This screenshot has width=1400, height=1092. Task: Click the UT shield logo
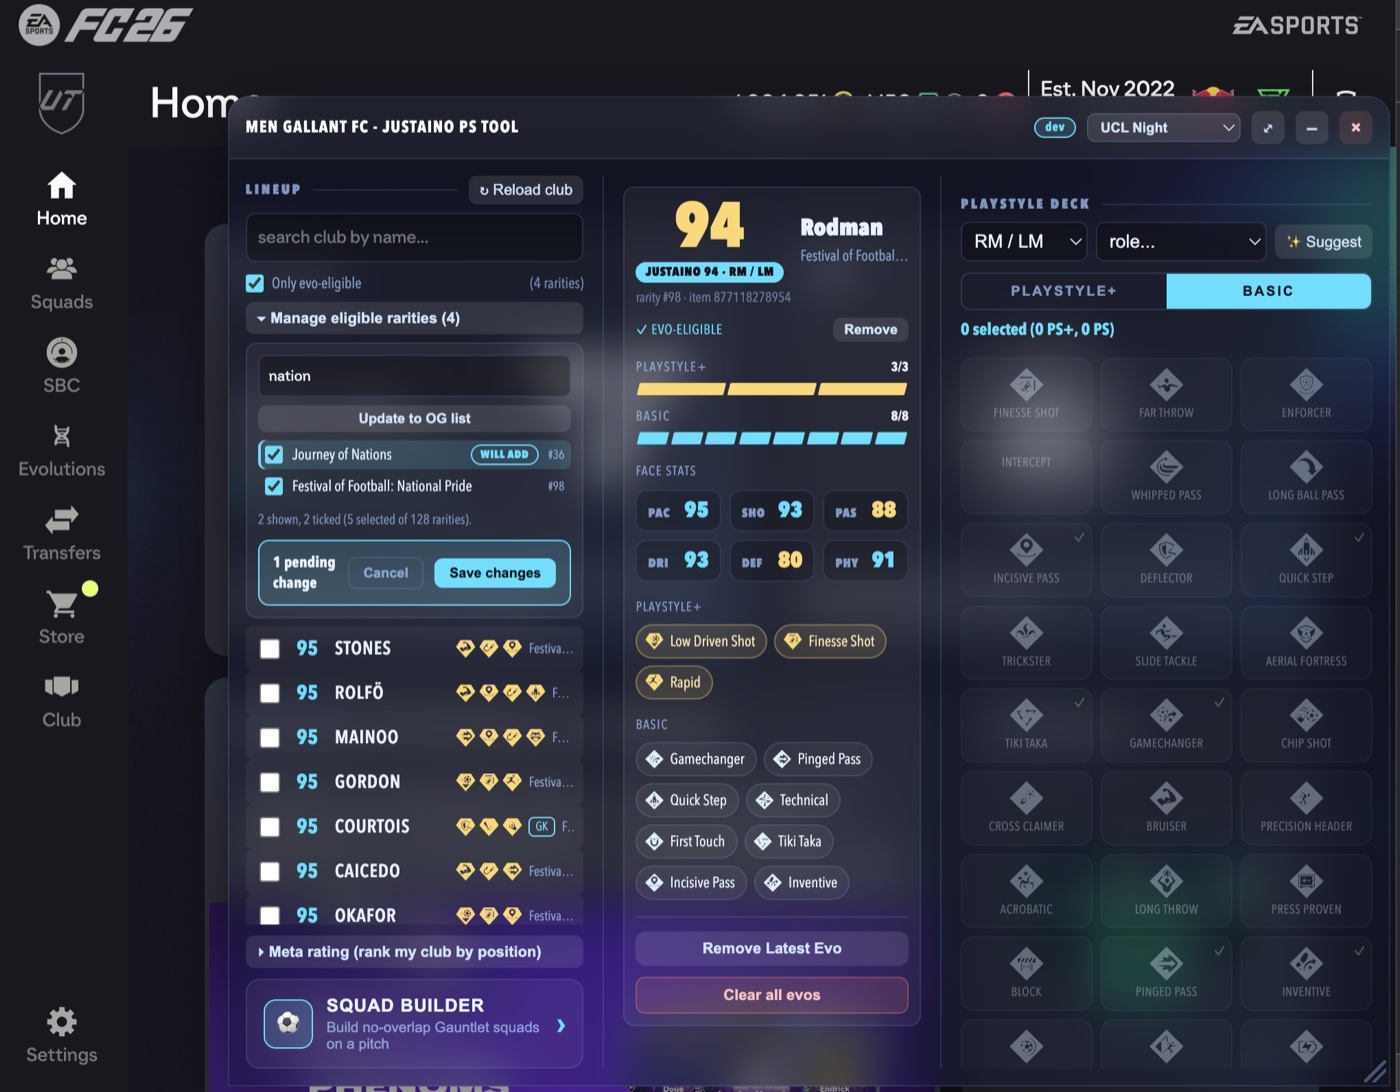(x=61, y=102)
